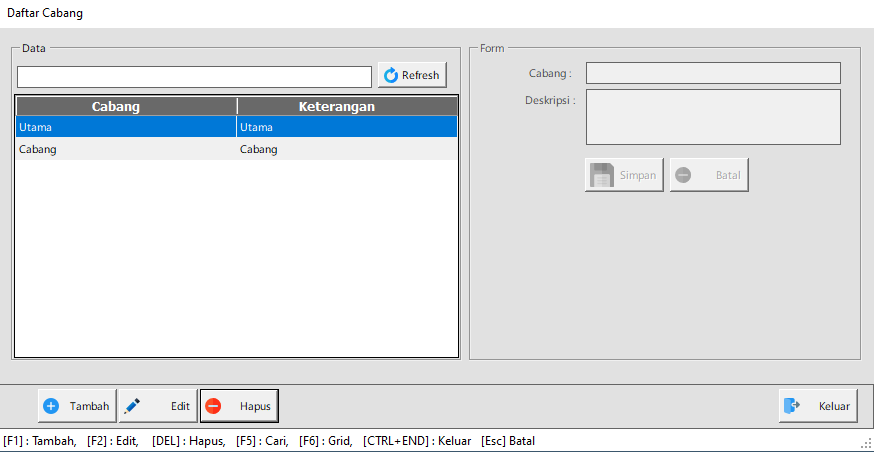Click the Cabang text field in Form
This screenshot has width=874, height=452.
[x=712, y=73]
